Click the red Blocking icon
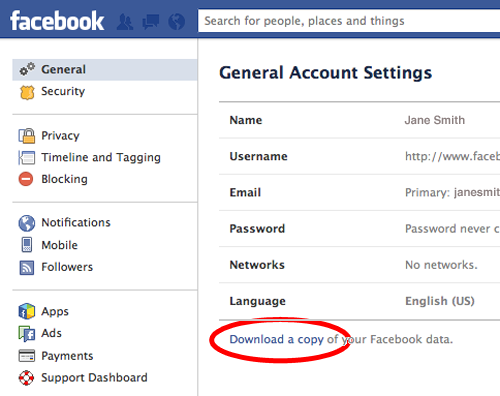Image resolution: width=500 pixels, height=396 pixels. [26, 179]
